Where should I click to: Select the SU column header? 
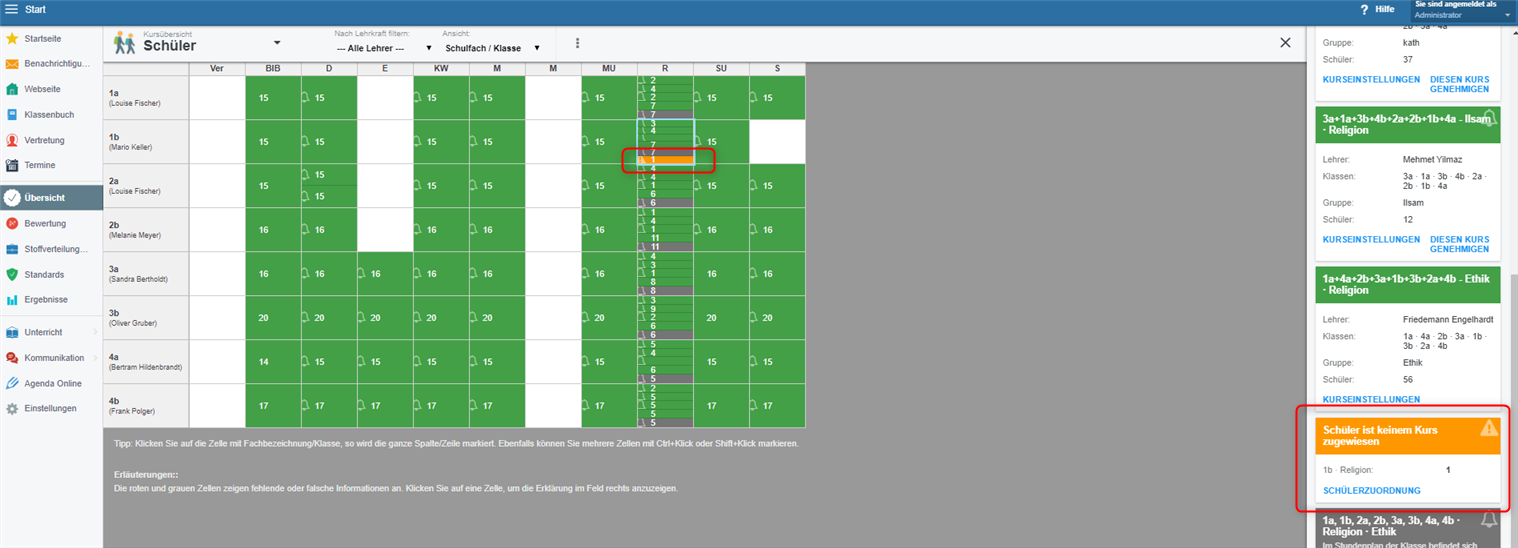tap(721, 68)
